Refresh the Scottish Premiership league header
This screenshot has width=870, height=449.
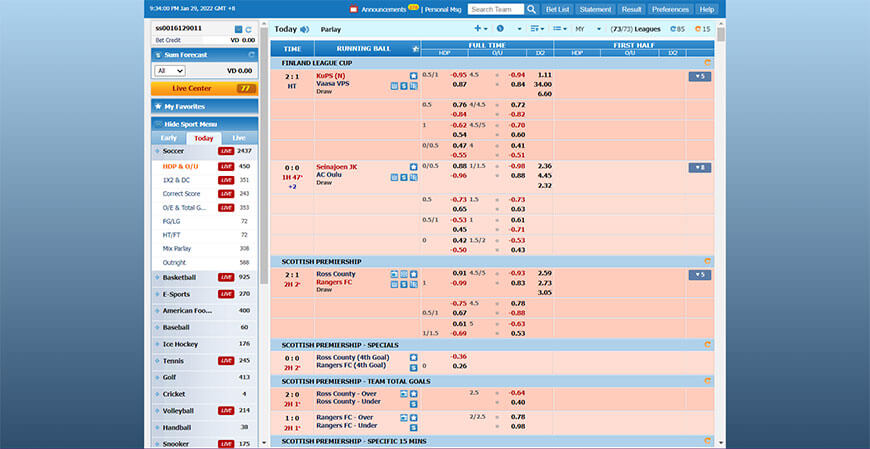(x=707, y=261)
